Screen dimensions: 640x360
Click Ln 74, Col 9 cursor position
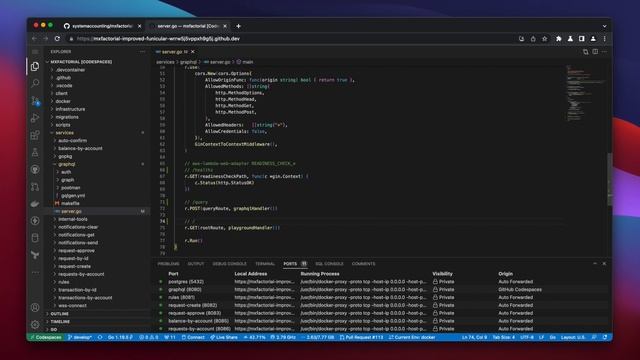[x=474, y=337]
